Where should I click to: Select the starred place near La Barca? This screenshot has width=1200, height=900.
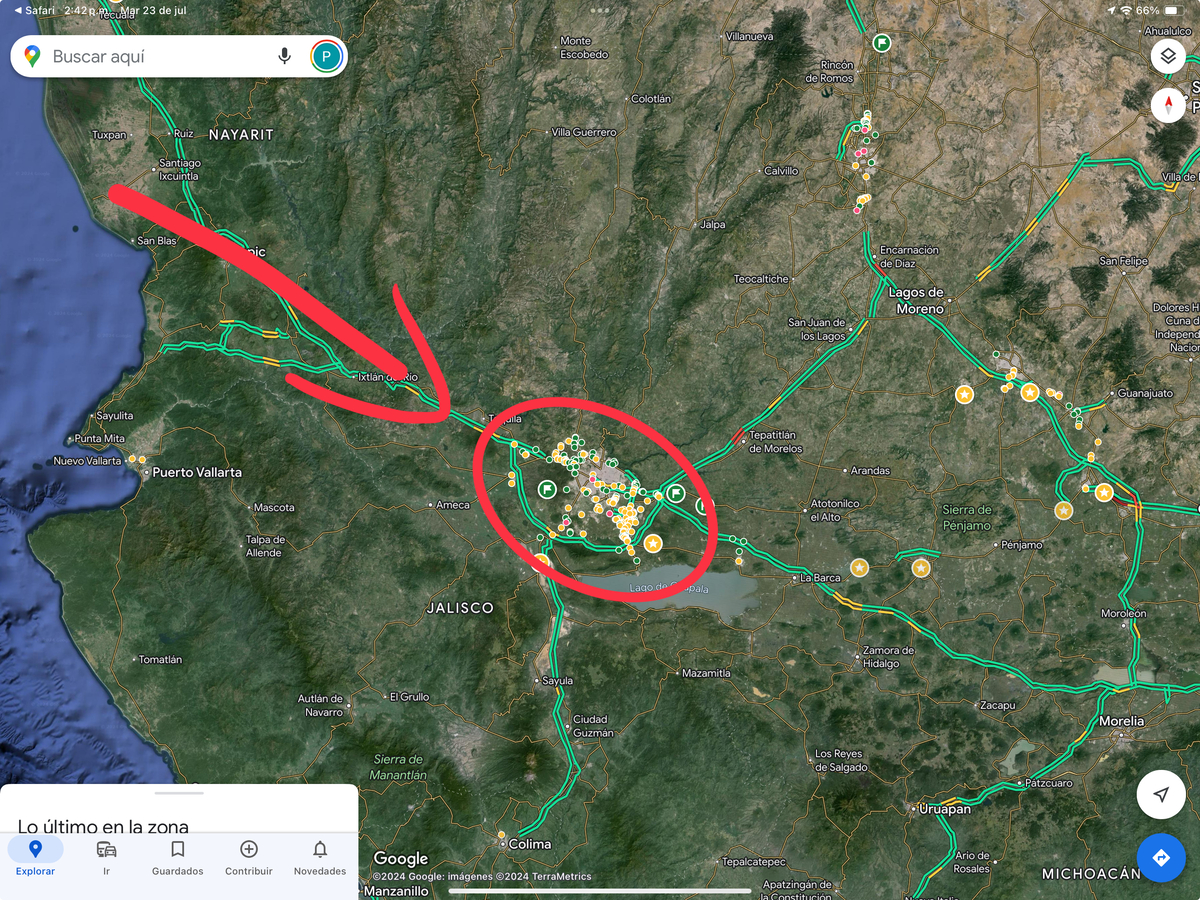(859, 568)
